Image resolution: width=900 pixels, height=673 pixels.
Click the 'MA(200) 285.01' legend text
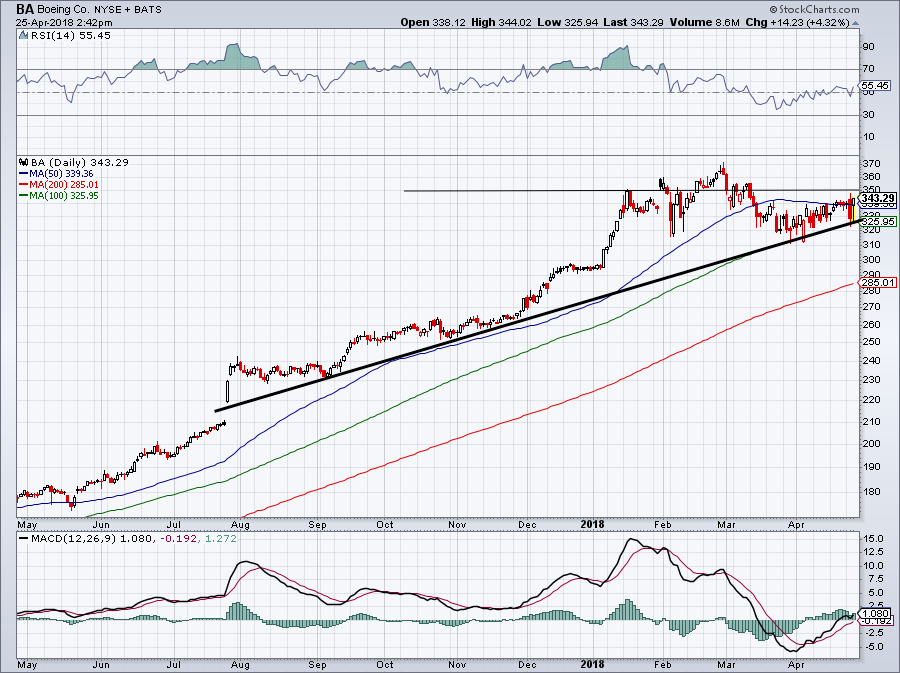[x=64, y=185]
